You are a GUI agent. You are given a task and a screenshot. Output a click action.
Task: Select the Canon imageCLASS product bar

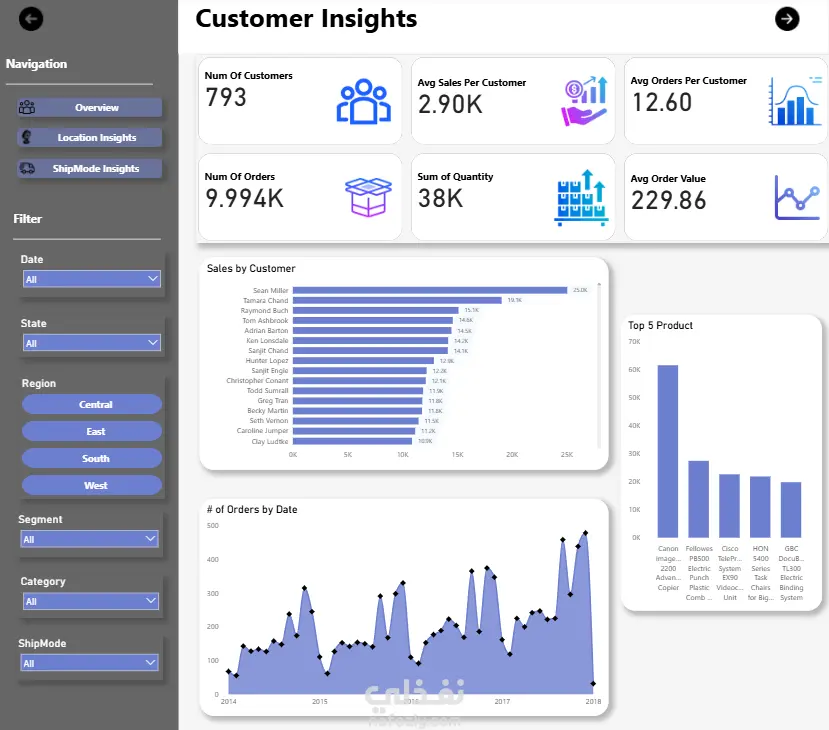pyautogui.click(x=668, y=451)
